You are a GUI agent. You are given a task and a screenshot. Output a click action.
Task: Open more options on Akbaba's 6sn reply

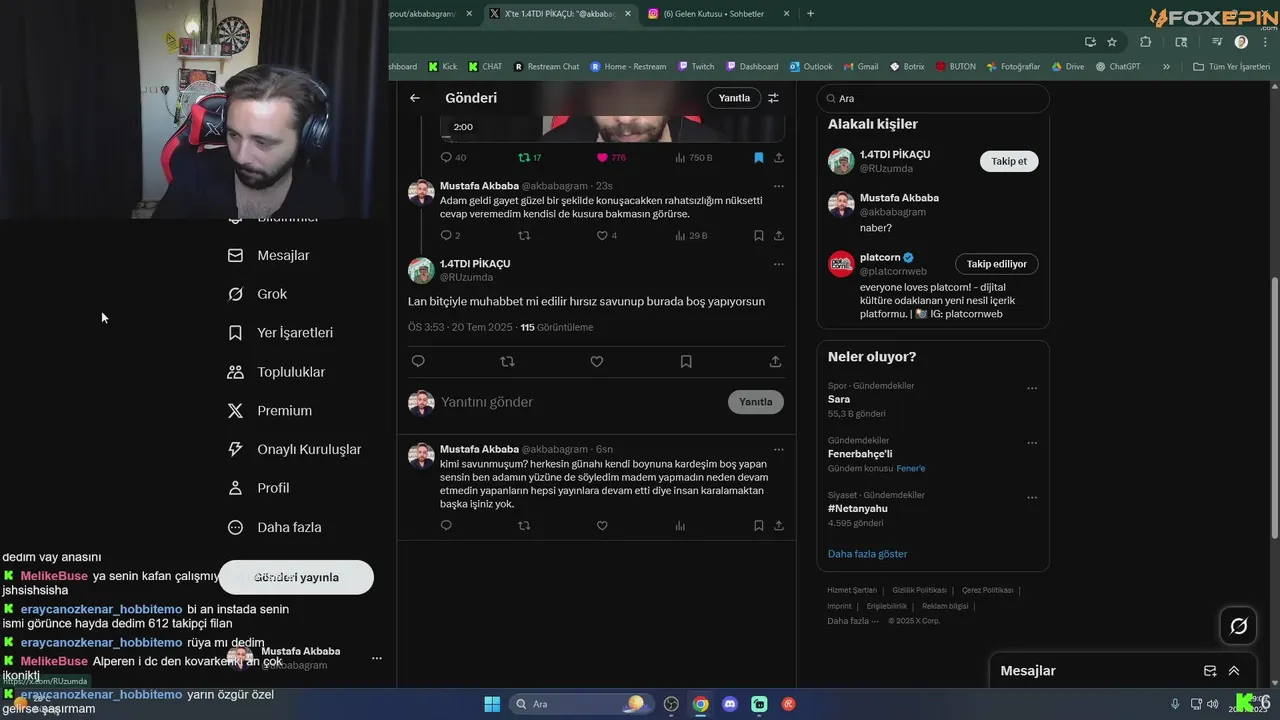(x=779, y=450)
